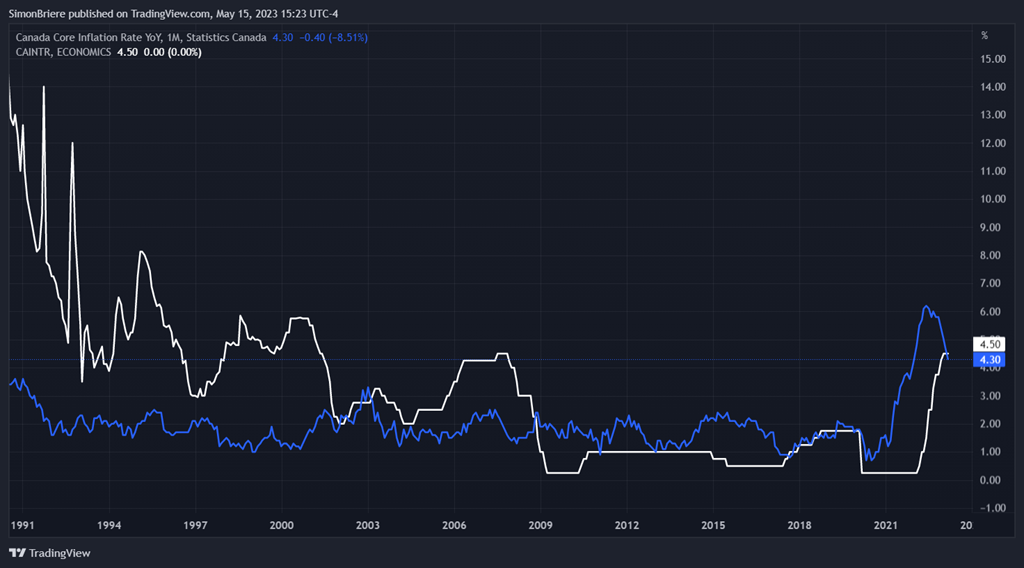
Task: Click the 2000 label on time axis
Action: click(x=281, y=525)
